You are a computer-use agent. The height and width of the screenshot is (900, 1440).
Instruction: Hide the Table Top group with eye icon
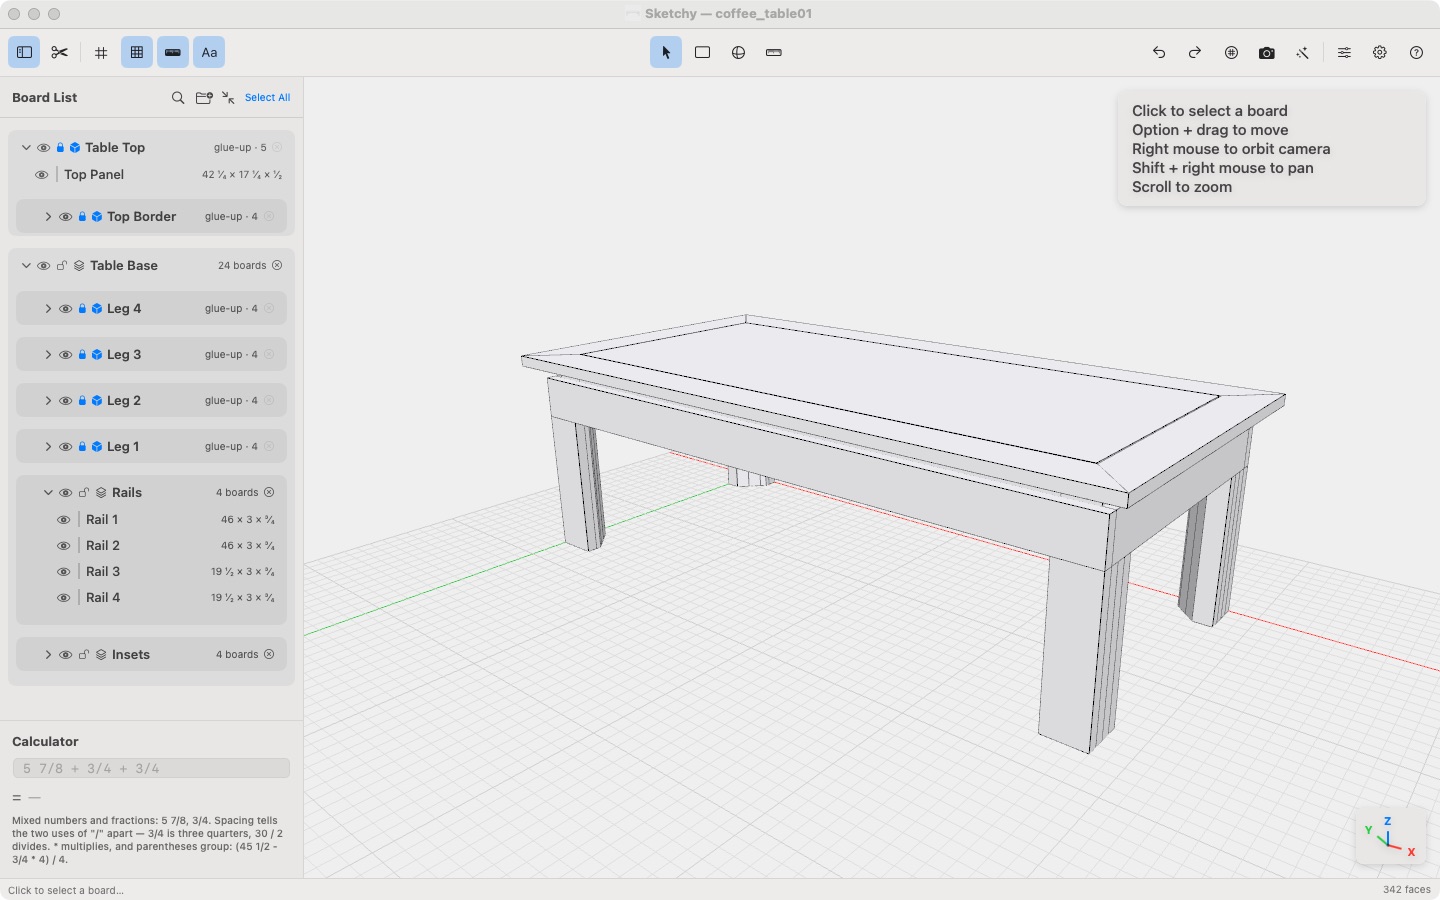pos(43,147)
